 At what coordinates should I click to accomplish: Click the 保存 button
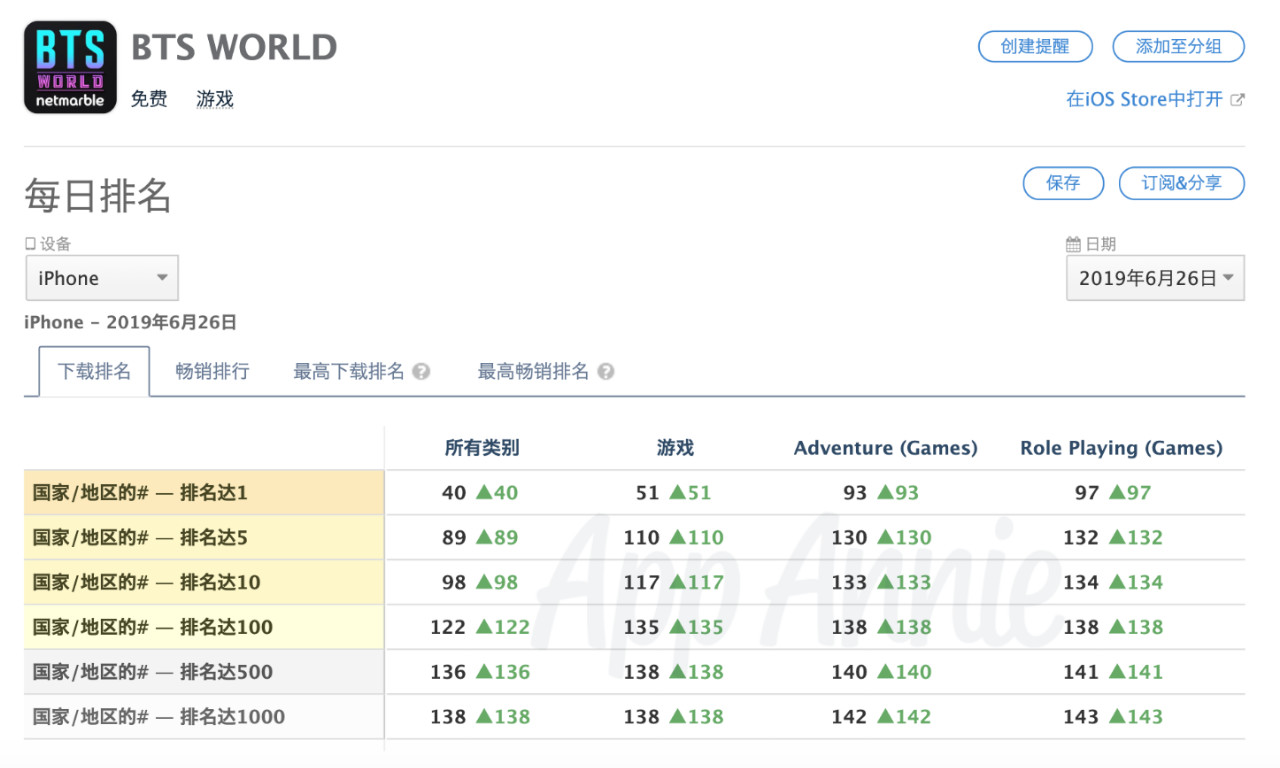(x=1063, y=183)
